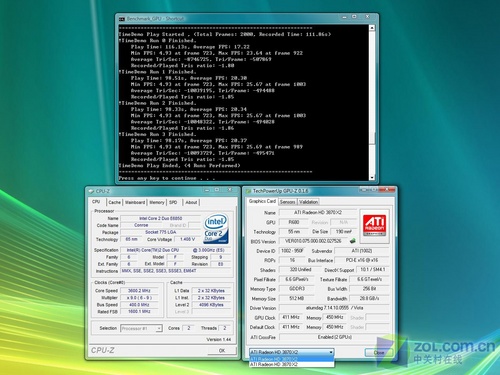The image size is (500, 375).
Task: Click the Core Voltage value field
Action: point(188,239)
